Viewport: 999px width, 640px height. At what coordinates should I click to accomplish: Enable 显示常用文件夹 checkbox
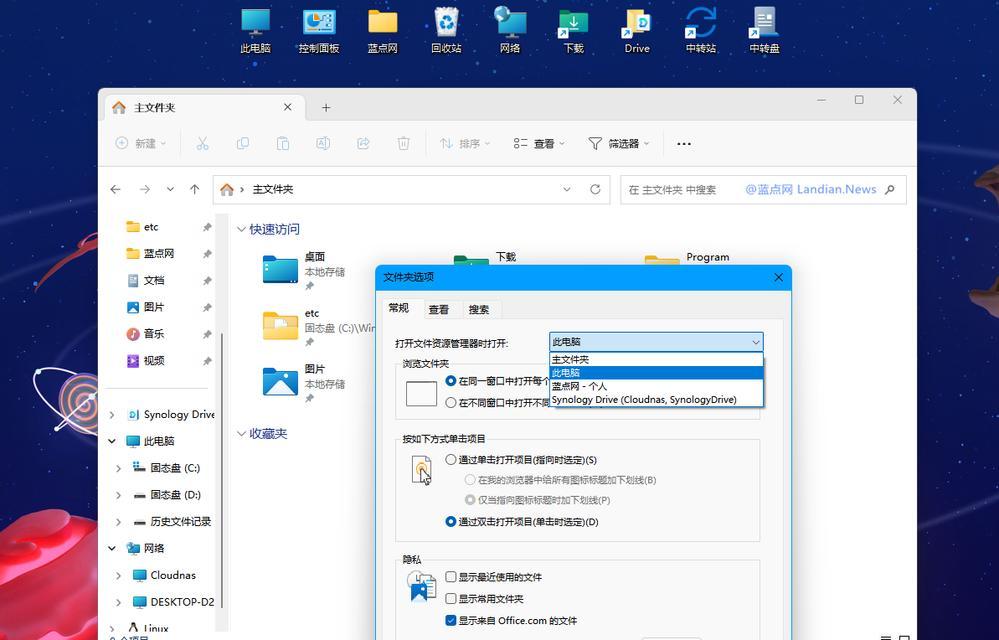pos(451,599)
